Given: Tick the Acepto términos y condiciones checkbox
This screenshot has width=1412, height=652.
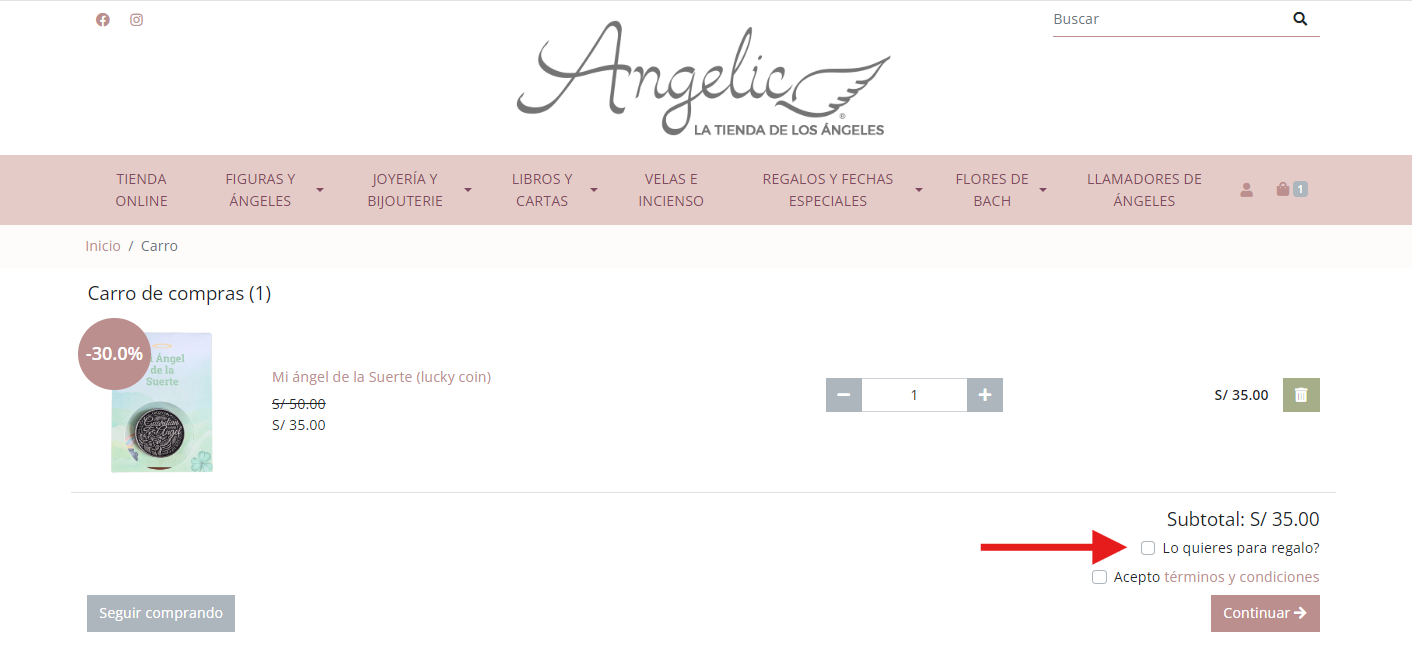Looking at the screenshot, I should [1099, 577].
